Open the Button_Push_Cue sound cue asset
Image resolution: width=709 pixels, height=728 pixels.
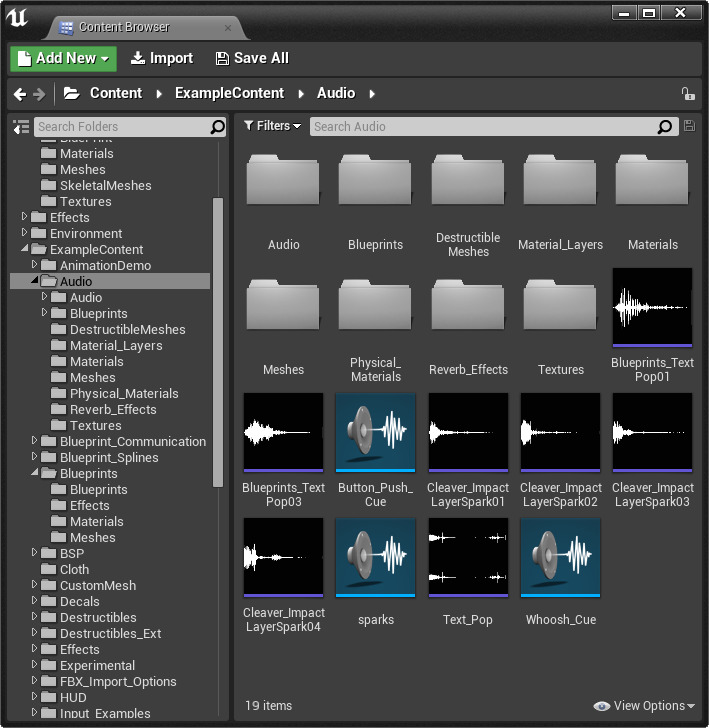coord(376,432)
